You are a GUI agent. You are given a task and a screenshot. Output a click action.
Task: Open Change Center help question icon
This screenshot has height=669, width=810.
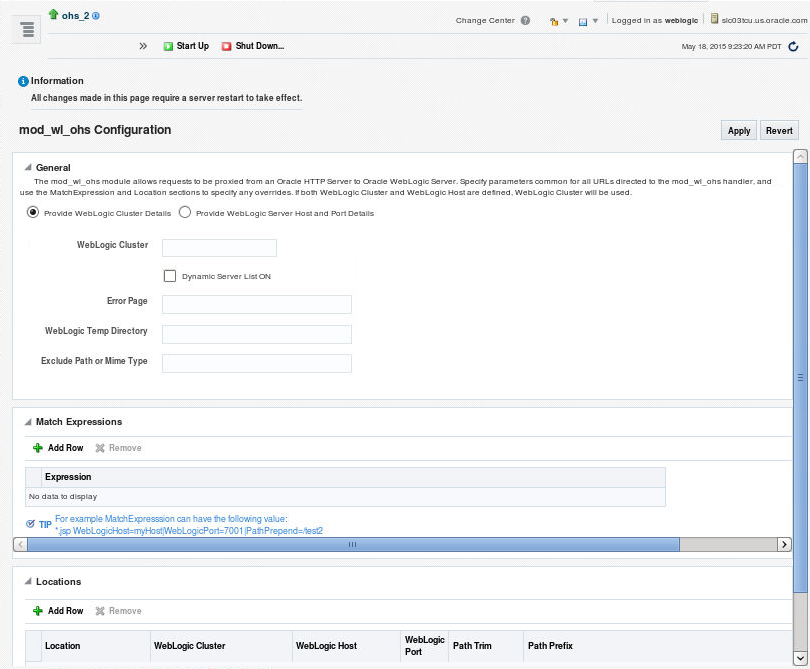click(525, 21)
